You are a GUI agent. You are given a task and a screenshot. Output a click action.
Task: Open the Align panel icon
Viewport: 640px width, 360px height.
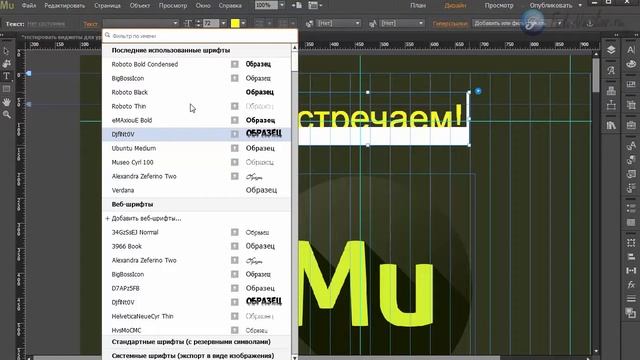[631, 257]
